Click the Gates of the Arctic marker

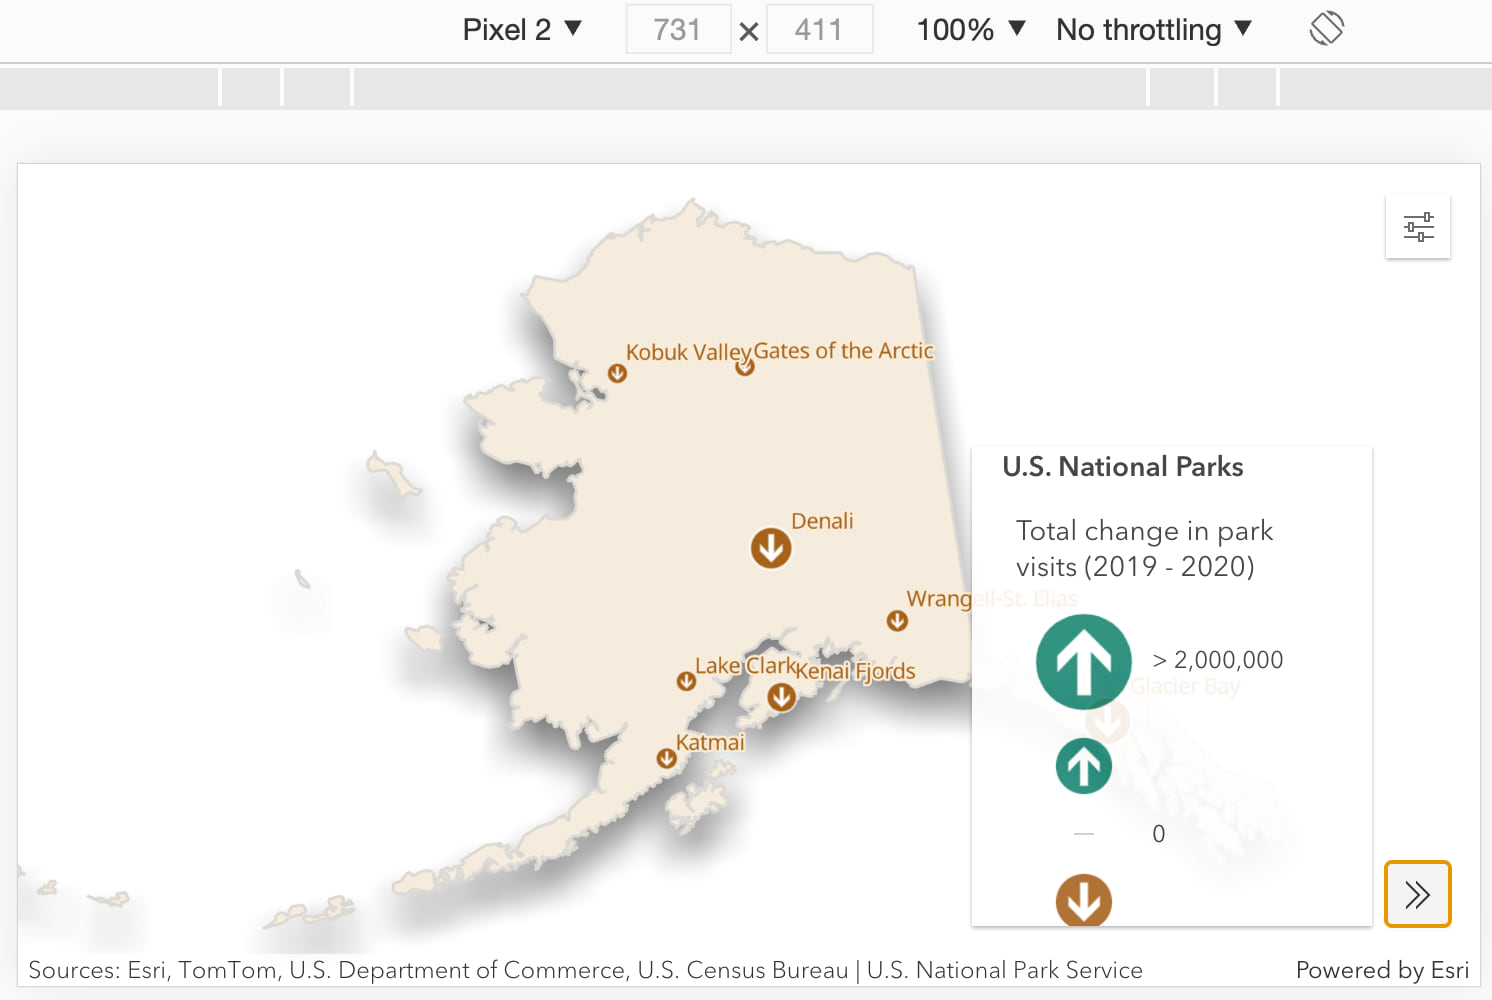click(745, 366)
